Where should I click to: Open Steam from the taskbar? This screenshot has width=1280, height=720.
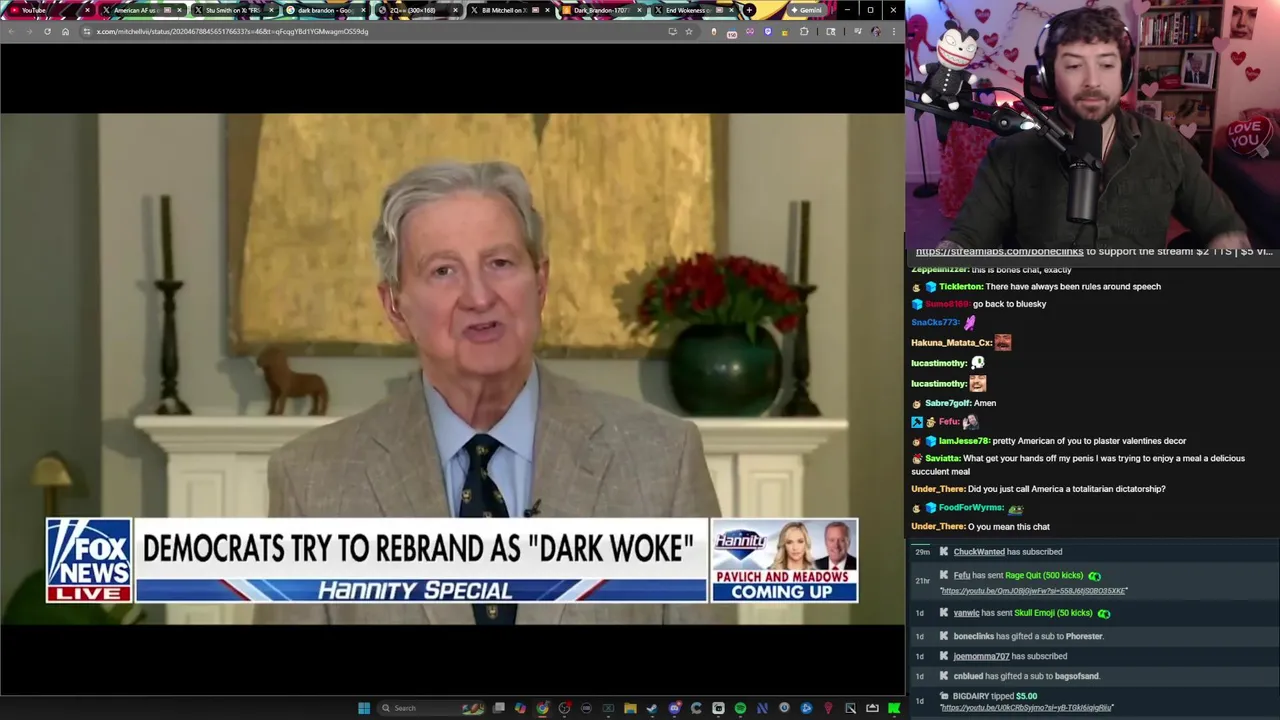point(652,708)
